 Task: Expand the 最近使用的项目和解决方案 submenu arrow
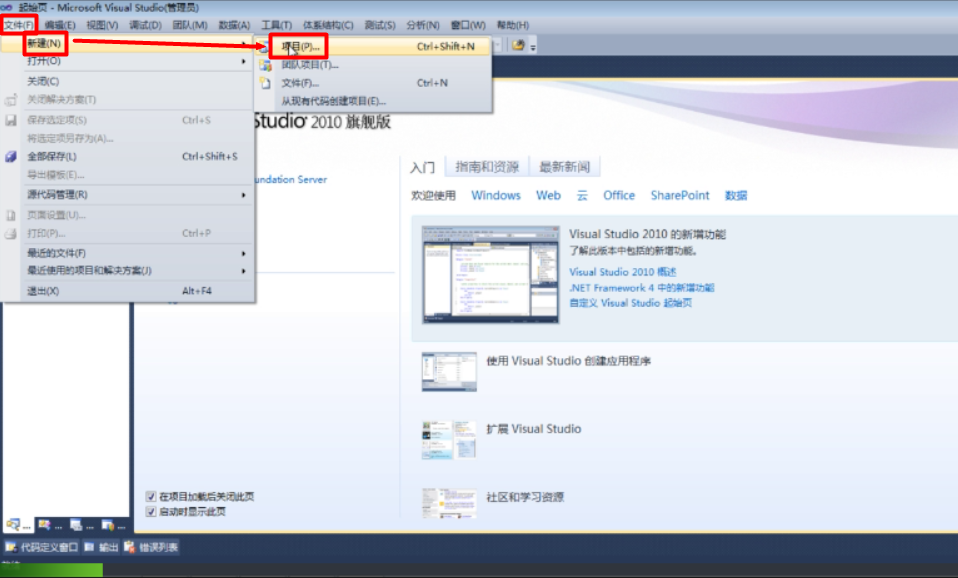(243, 271)
